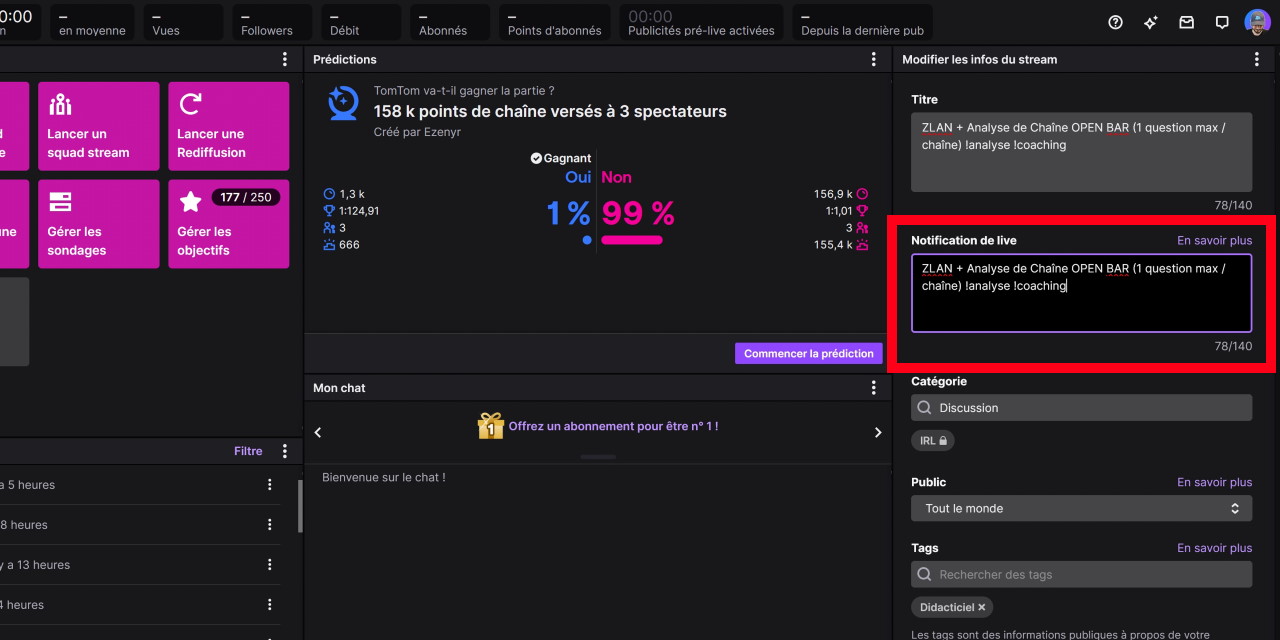Go to previous chat banner arrow
Viewport: 1280px width, 640px height.
click(x=318, y=433)
